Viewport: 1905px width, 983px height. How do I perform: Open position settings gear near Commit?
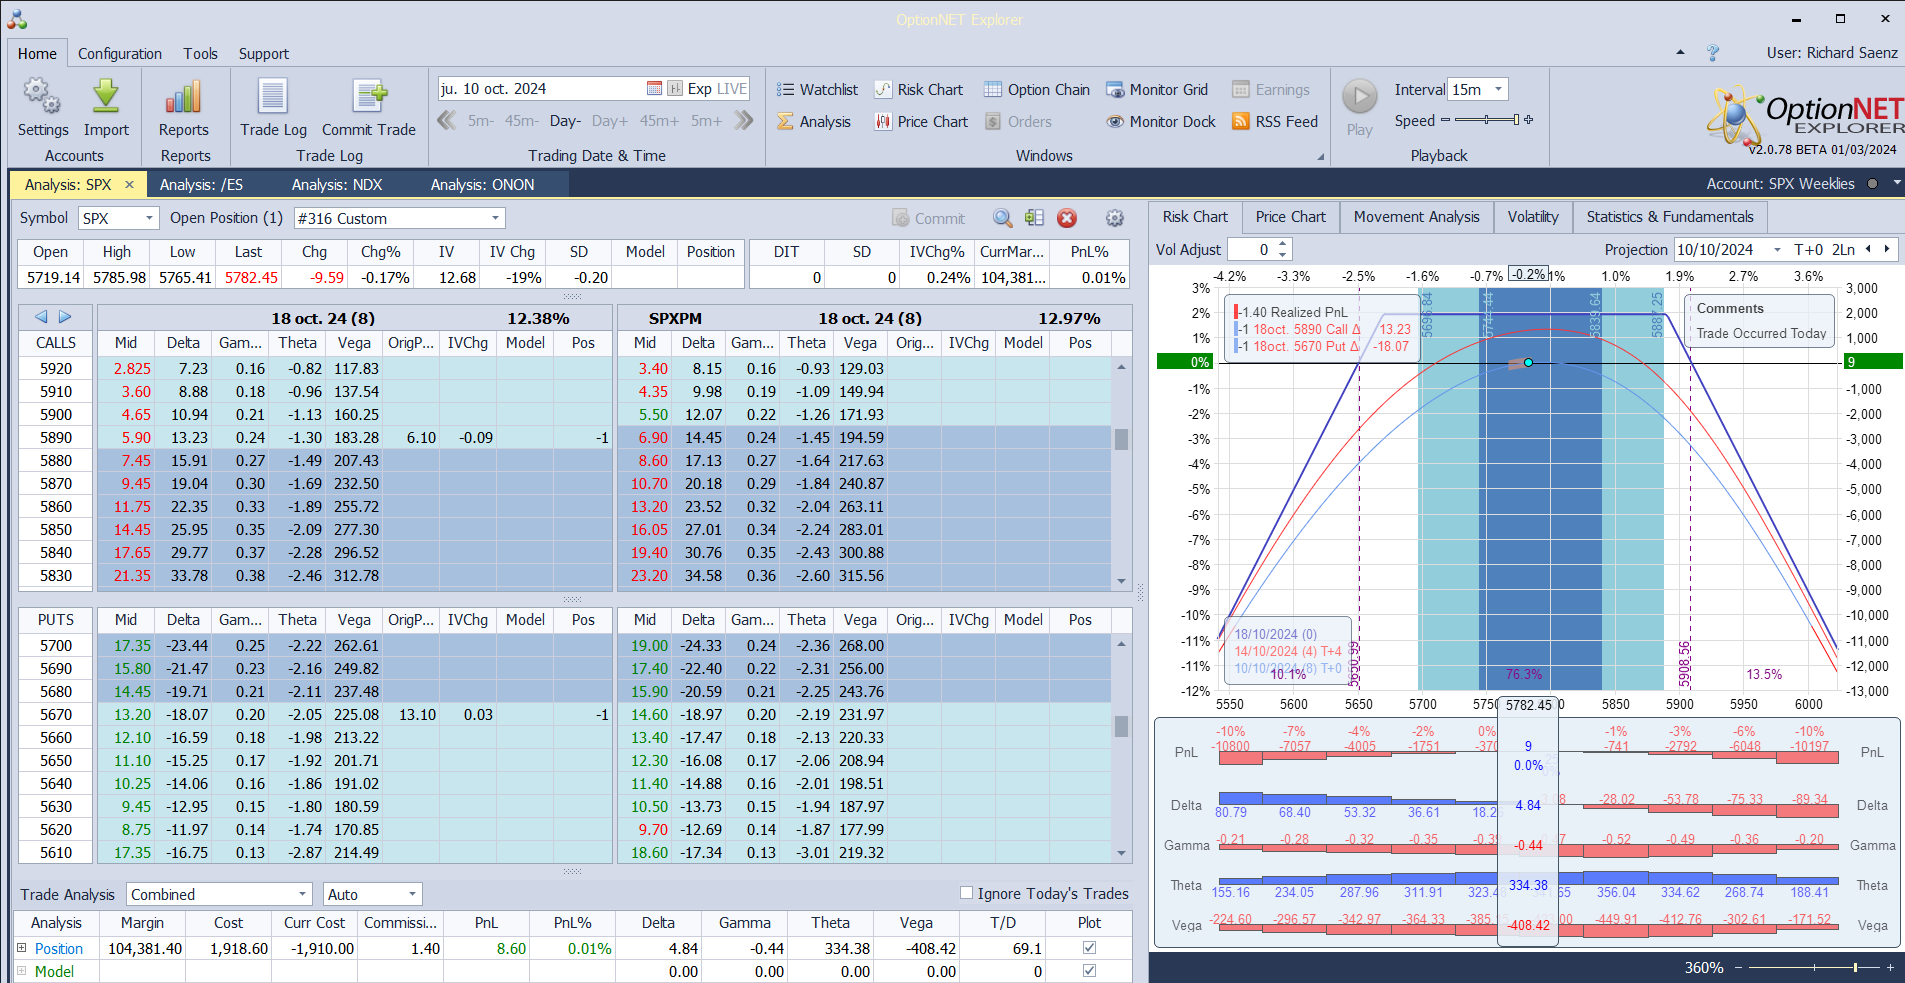point(1115,218)
